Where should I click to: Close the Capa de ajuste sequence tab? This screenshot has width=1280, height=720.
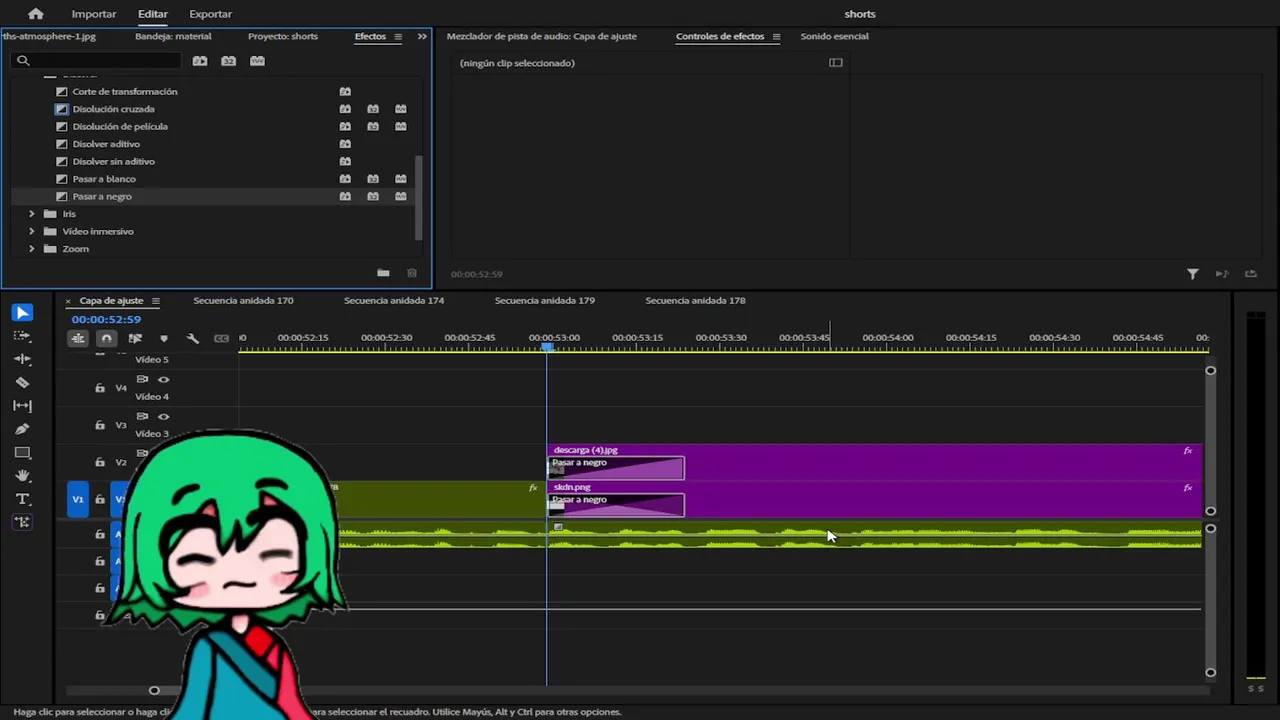[x=68, y=301]
